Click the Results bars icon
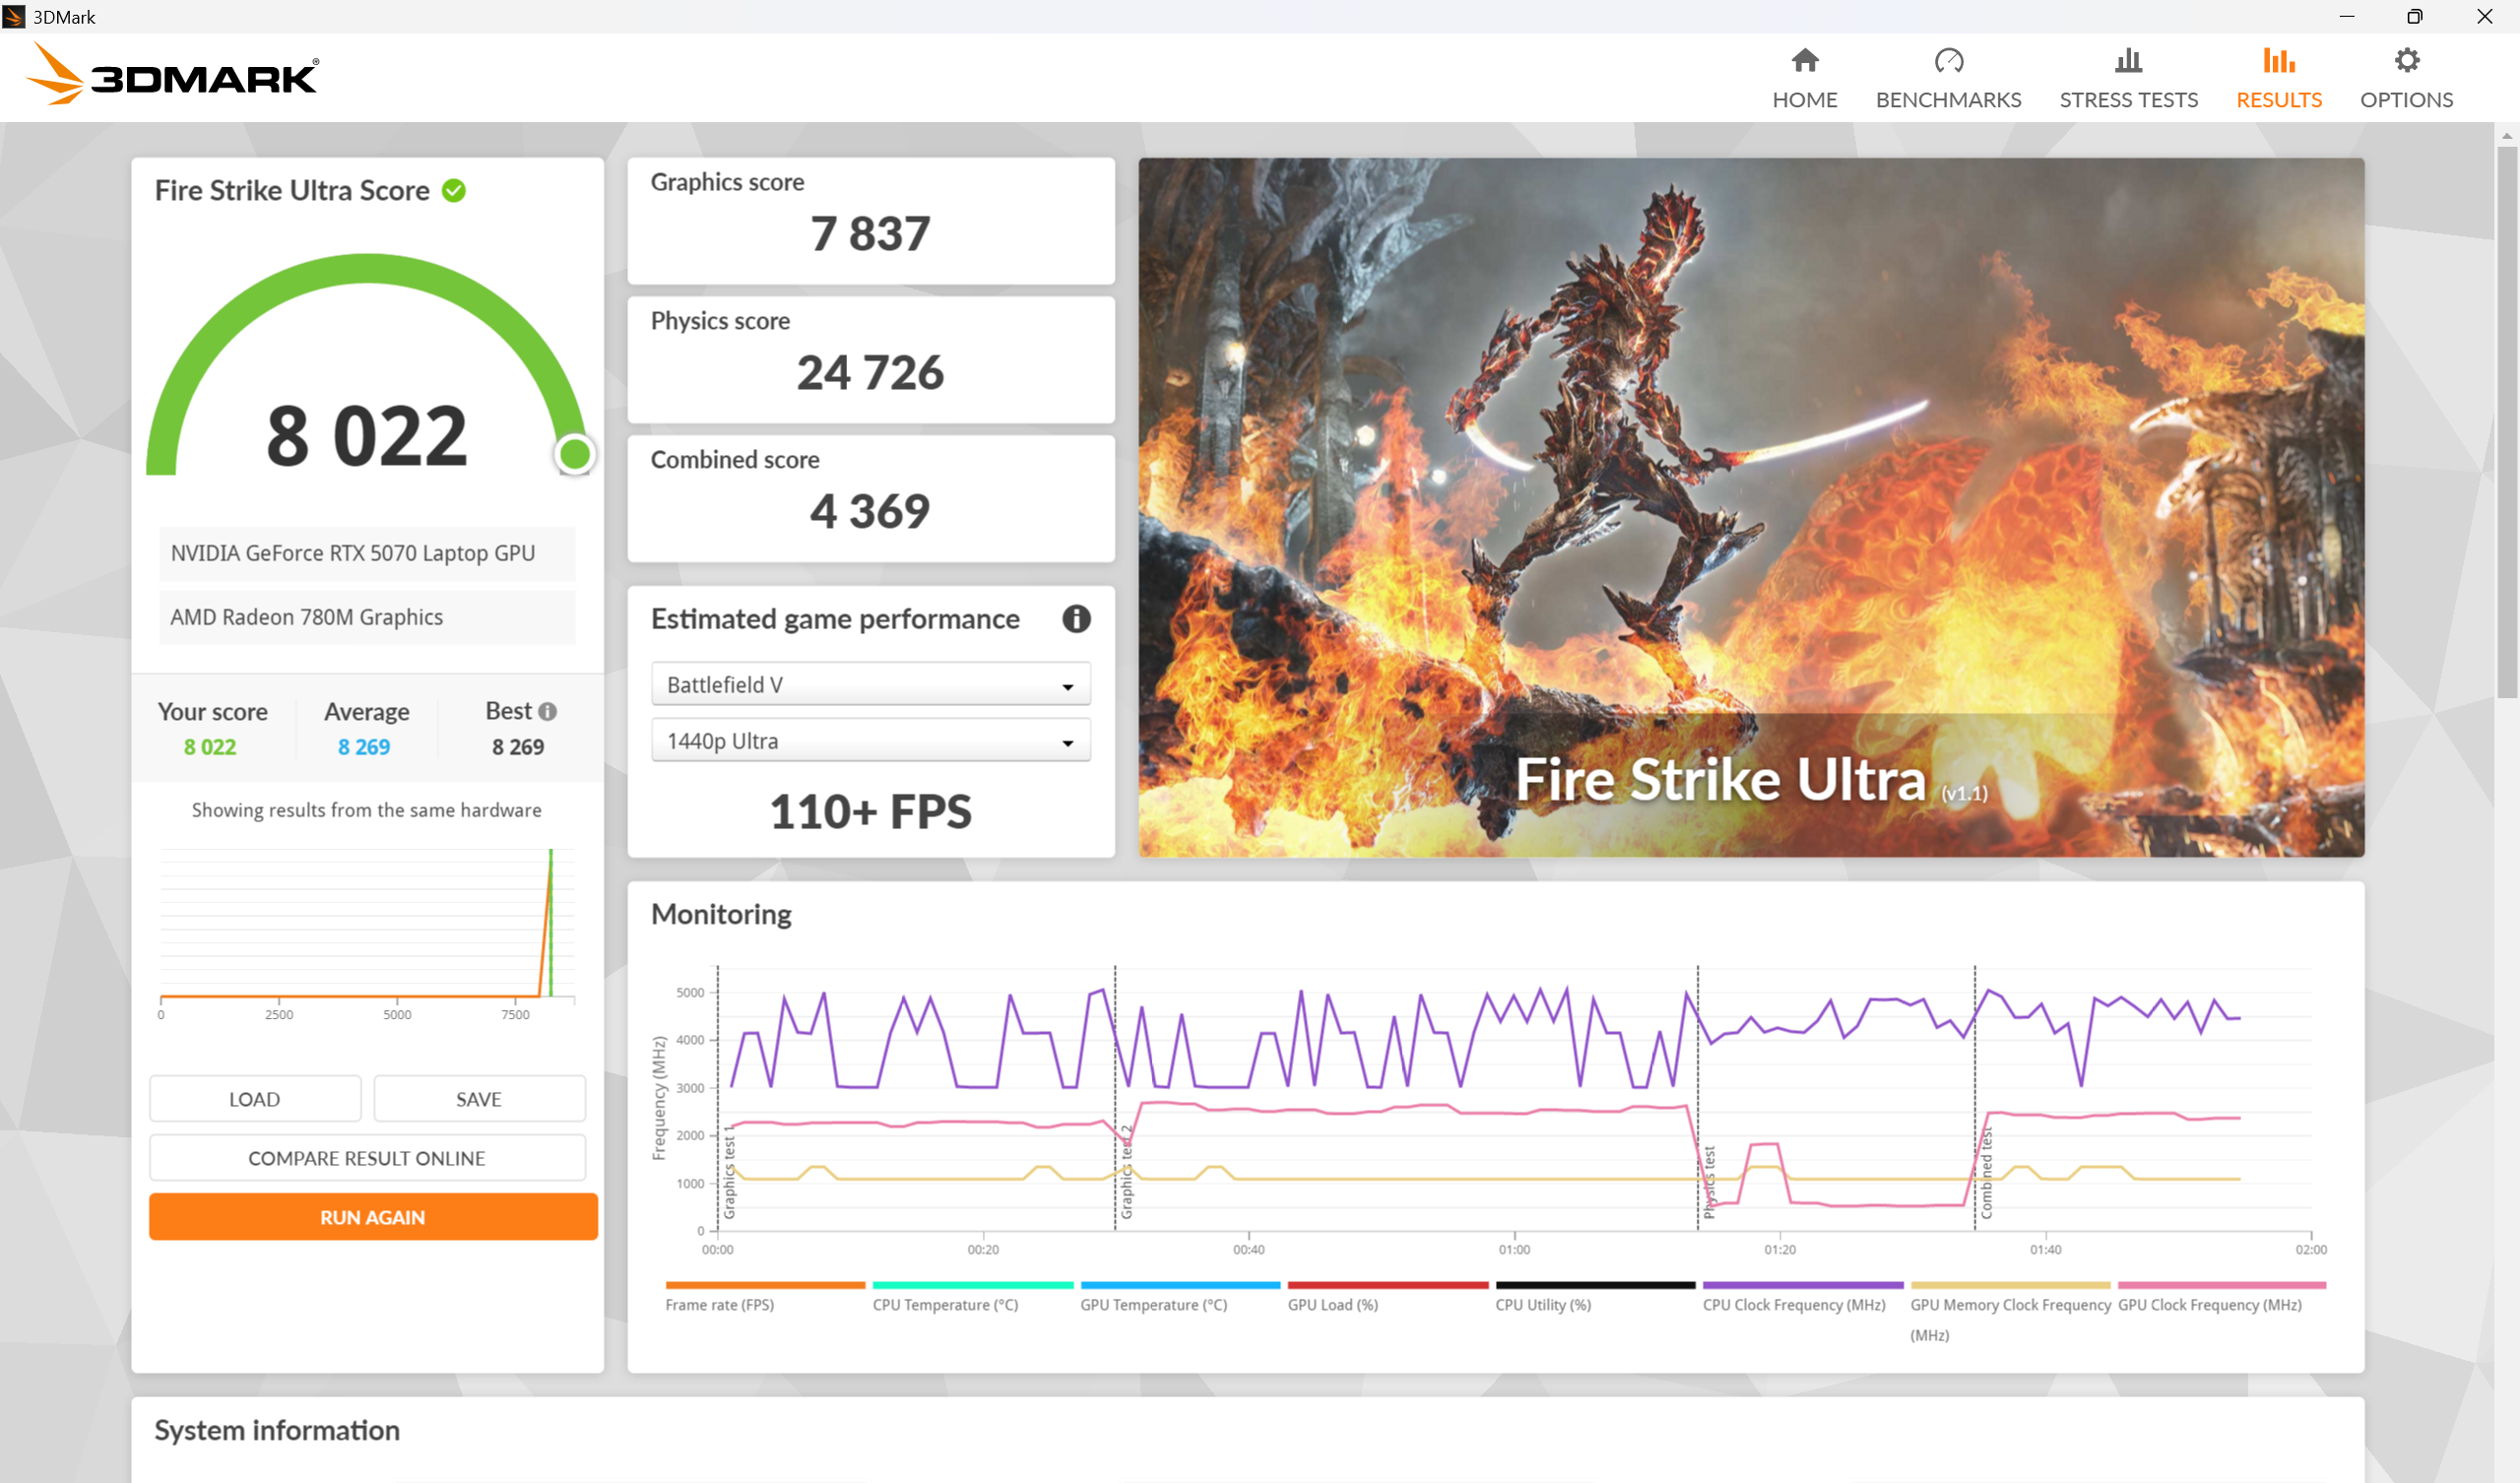Viewport: 2520px width, 1483px height. click(2278, 61)
